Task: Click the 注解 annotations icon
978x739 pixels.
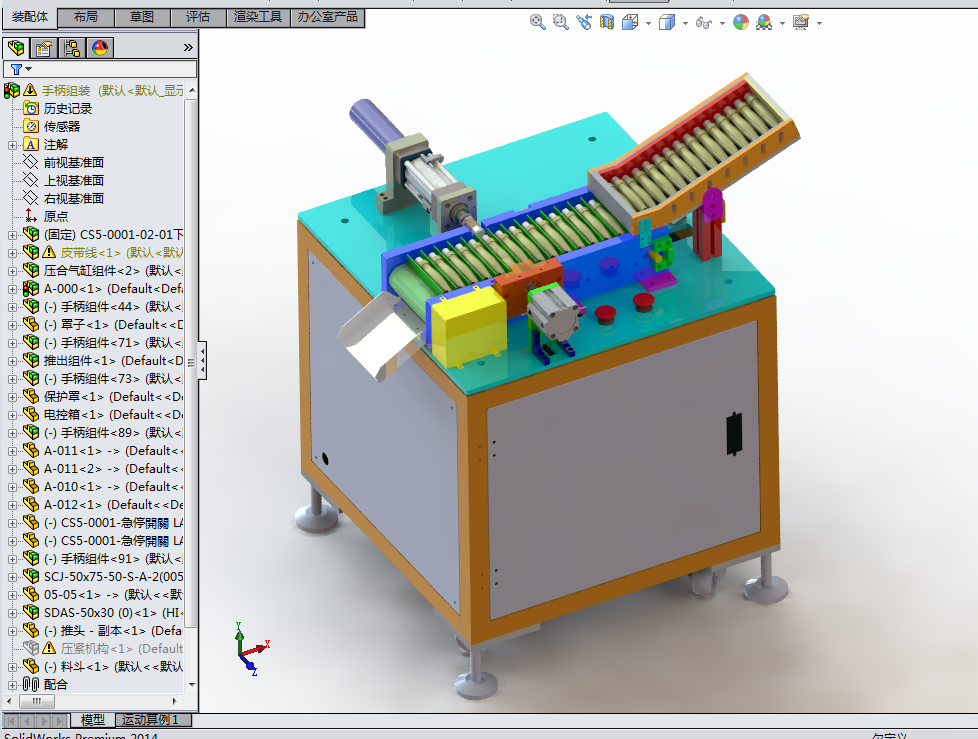Action: pyautogui.click(x=31, y=145)
